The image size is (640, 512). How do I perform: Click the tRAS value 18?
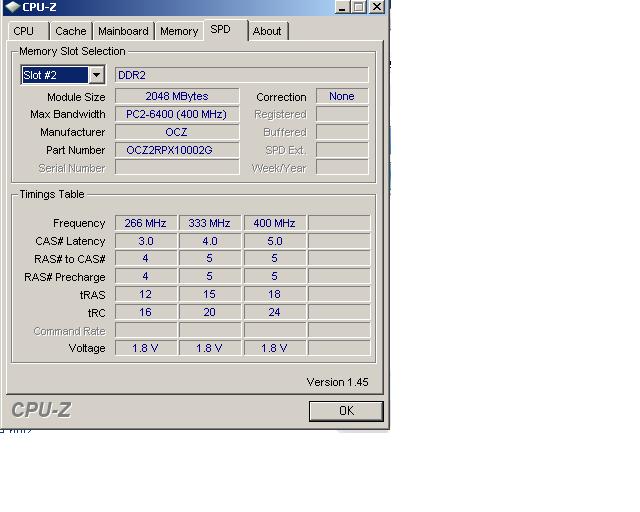tap(275, 294)
